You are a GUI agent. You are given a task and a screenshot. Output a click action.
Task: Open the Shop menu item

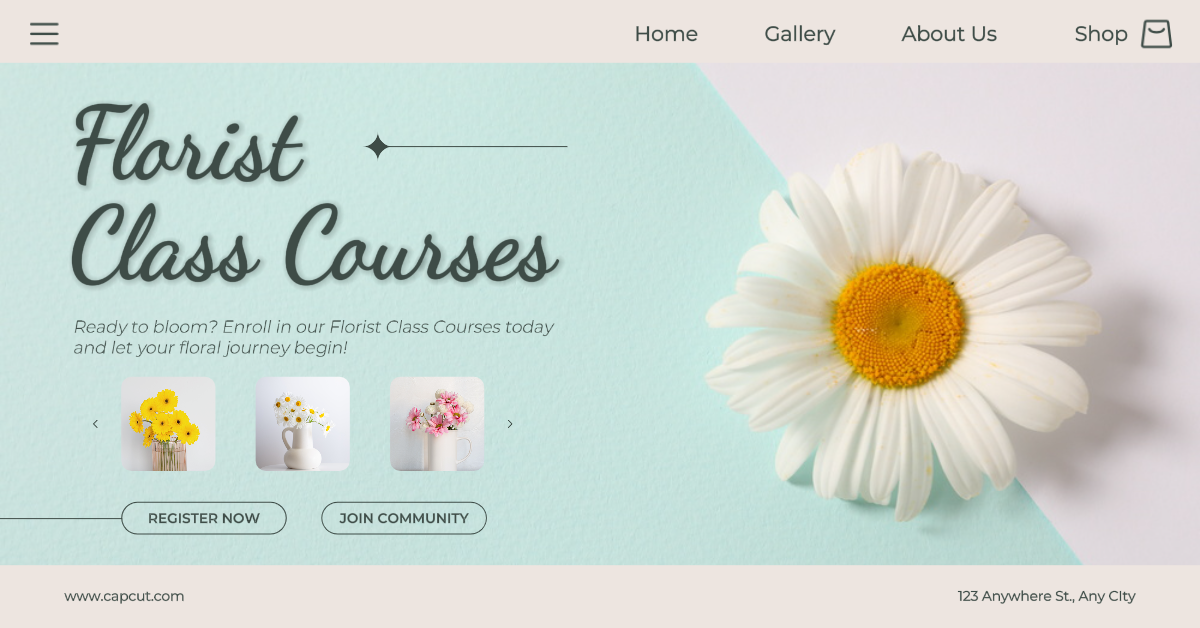1101,34
